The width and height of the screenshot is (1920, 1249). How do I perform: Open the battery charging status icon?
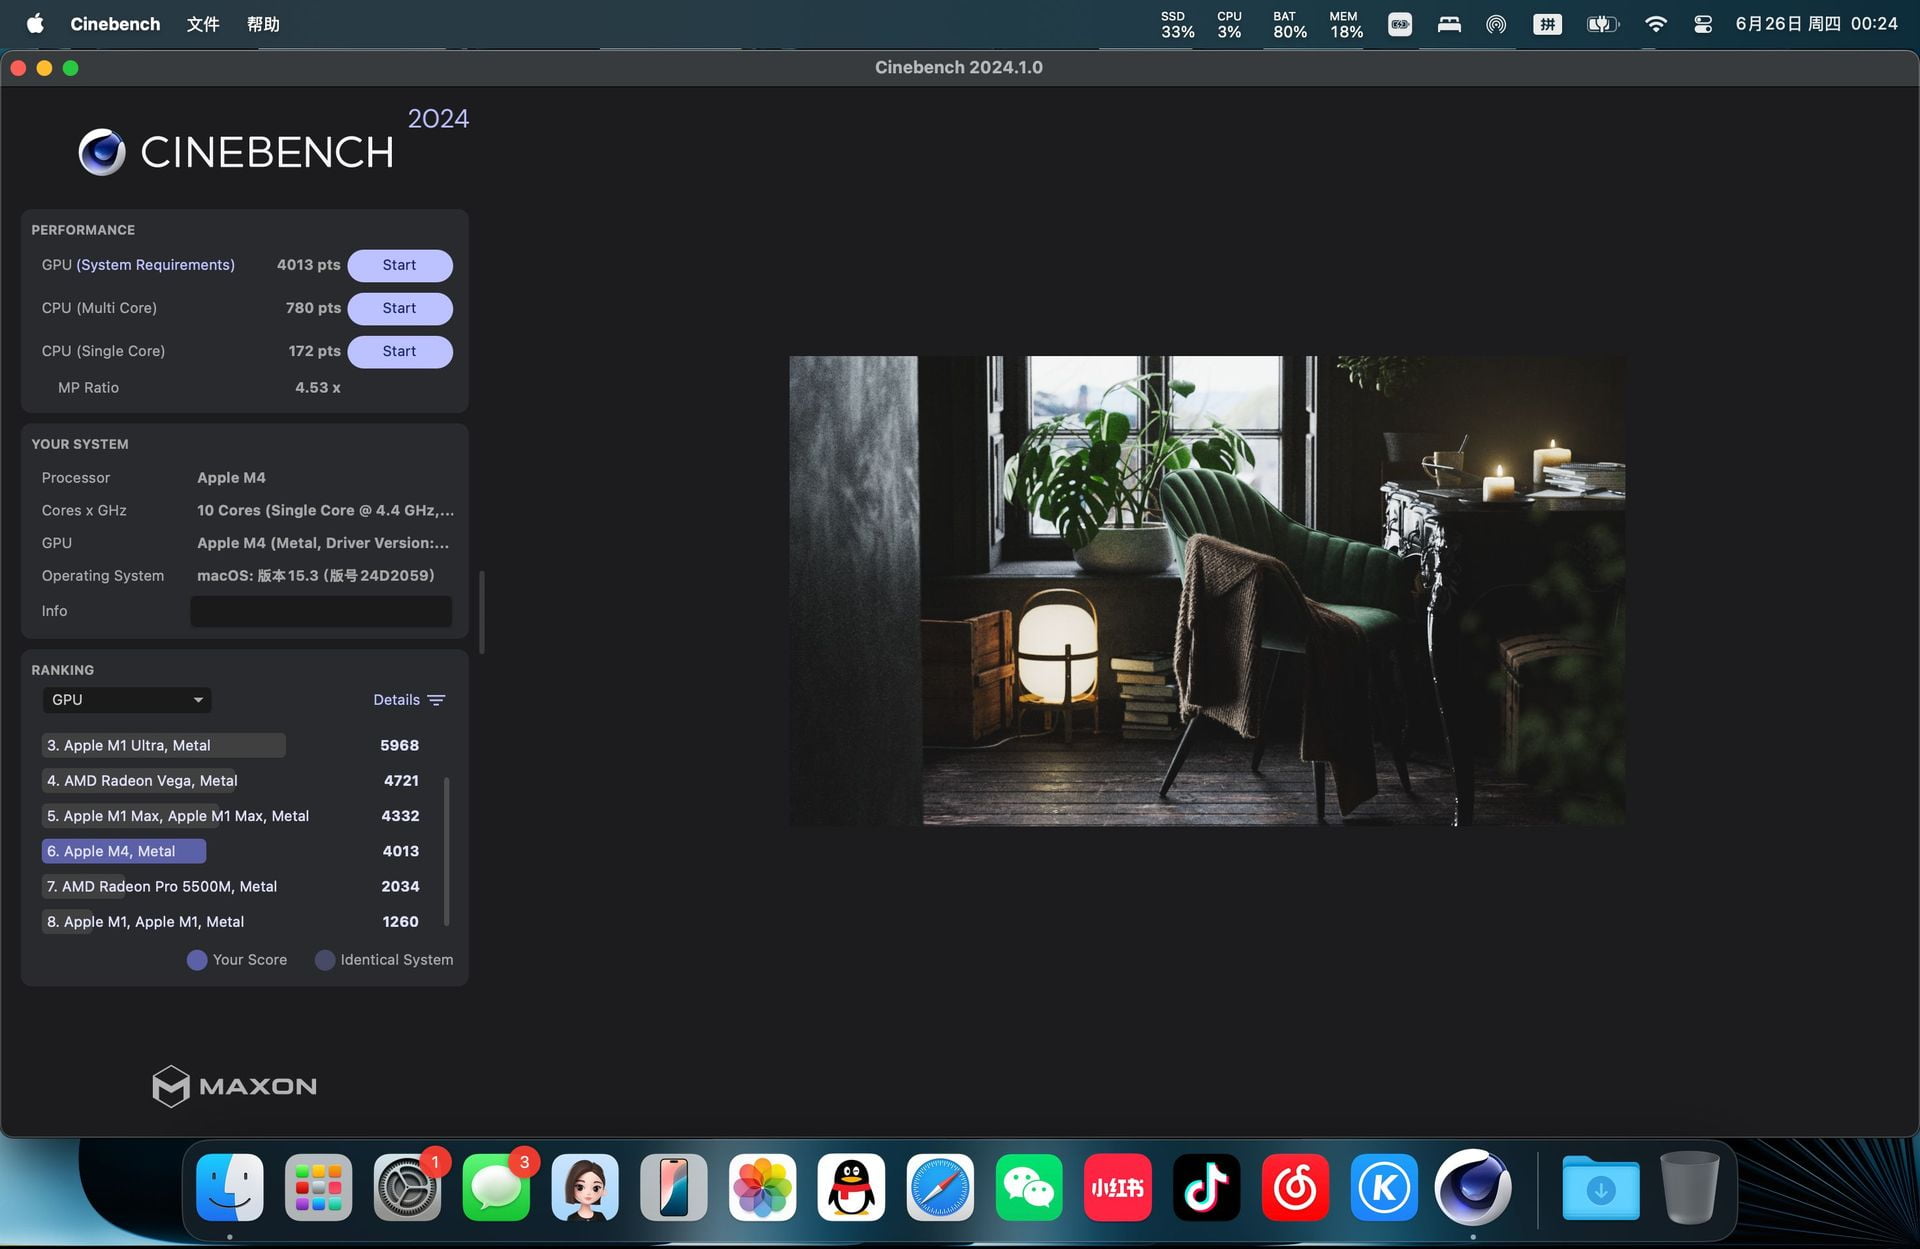[1602, 24]
